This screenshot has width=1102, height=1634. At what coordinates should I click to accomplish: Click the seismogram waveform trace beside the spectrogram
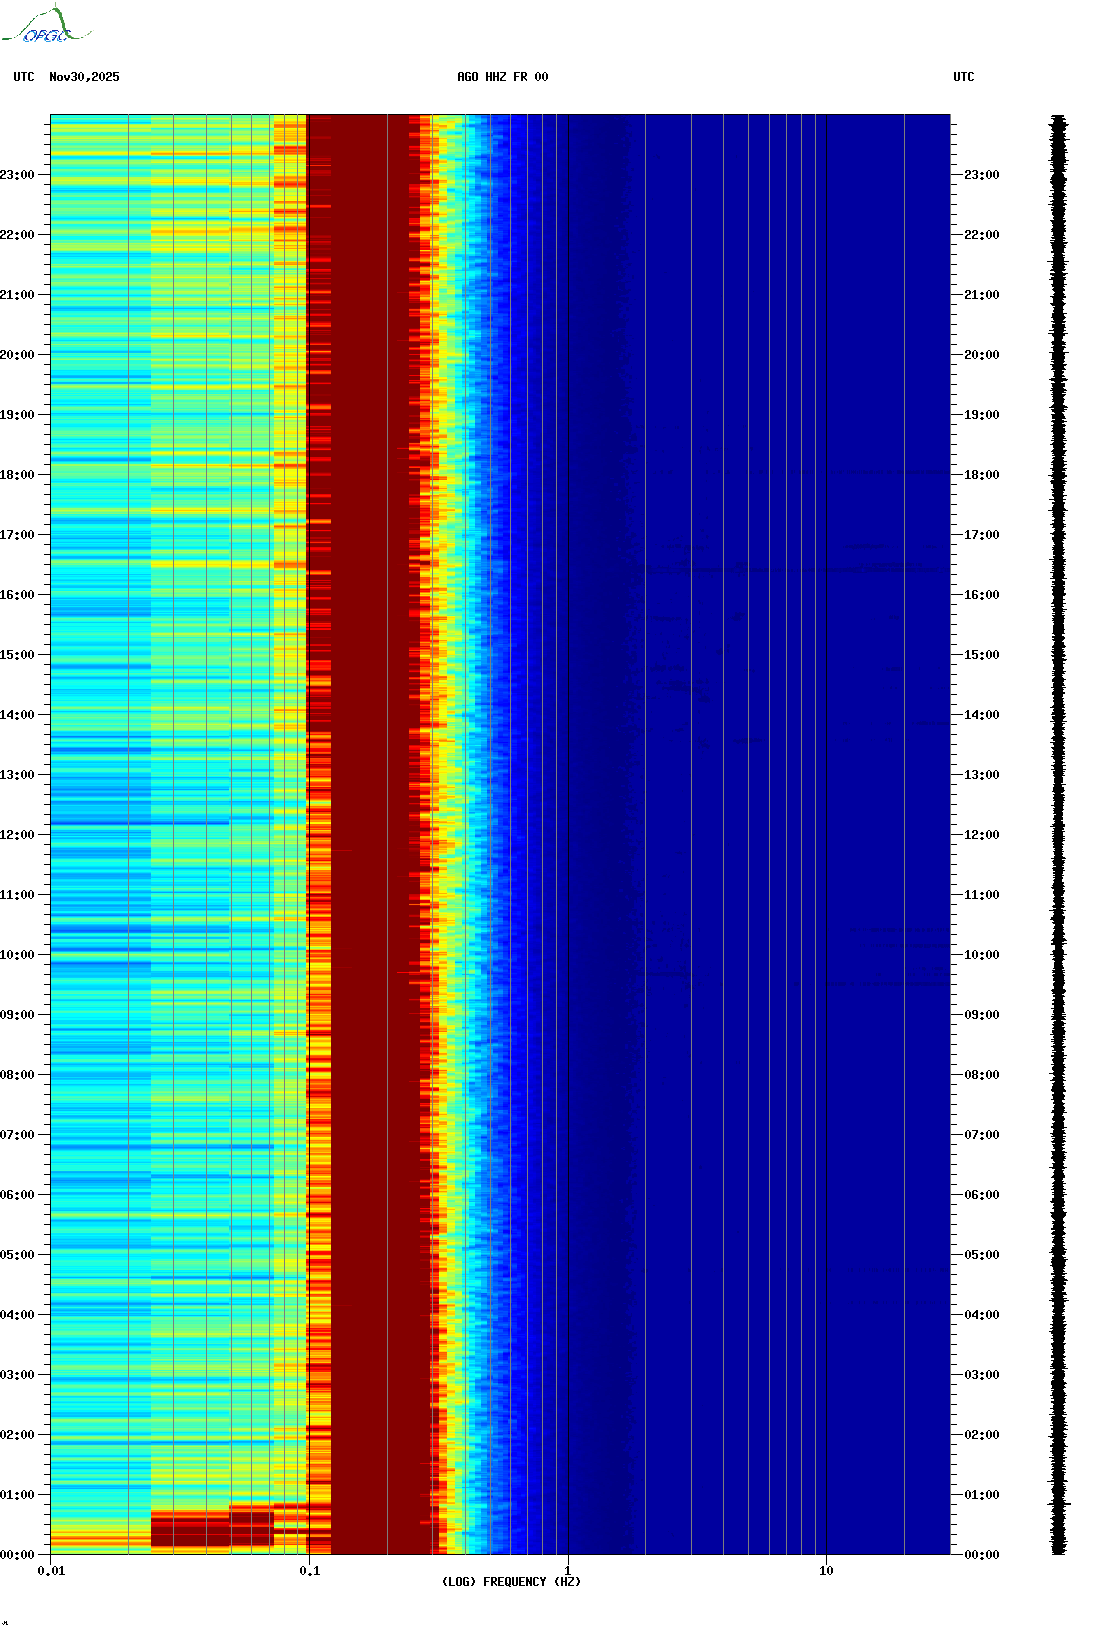pyautogui.click(x=1058, y=835)
